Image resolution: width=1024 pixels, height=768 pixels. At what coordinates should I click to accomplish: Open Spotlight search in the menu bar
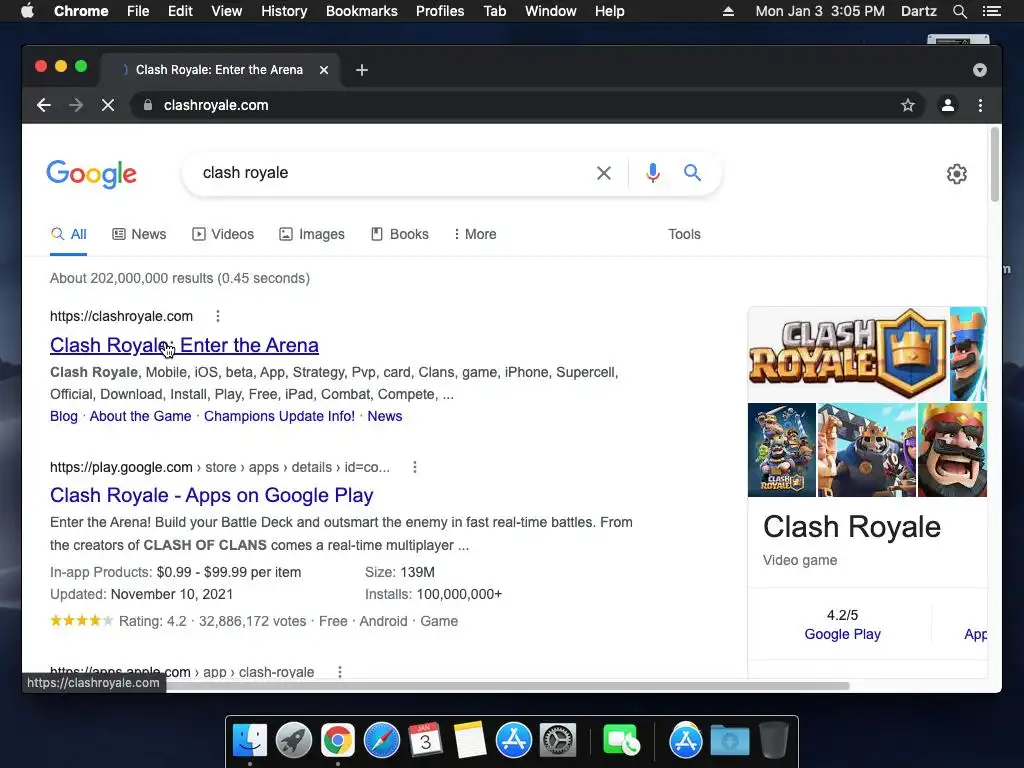959,11
